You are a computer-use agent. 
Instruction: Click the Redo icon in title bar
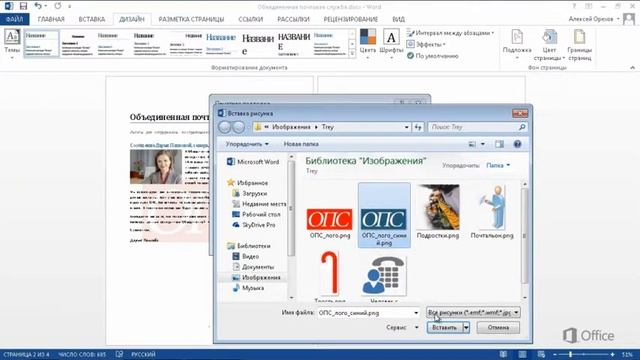58,6
